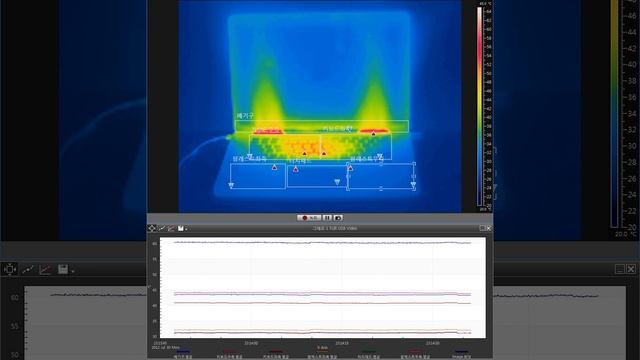640x360 pixels.
Task: Click the cold-spot marker in the touchpad region box
Action: pos(337,182)
